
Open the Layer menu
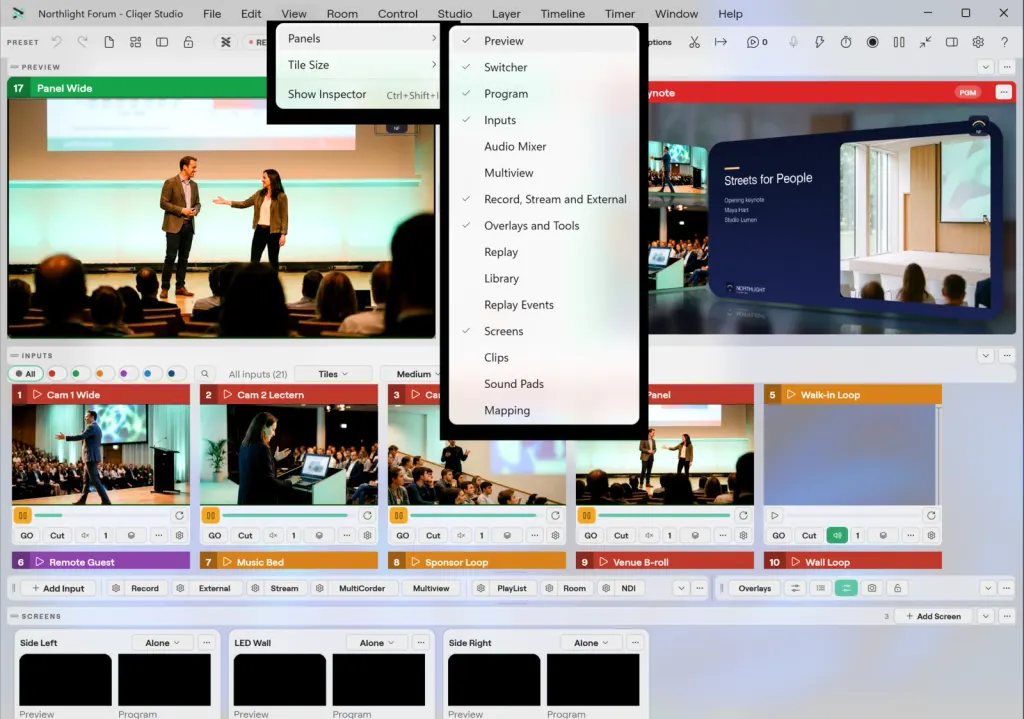click(x=506, y=14)
